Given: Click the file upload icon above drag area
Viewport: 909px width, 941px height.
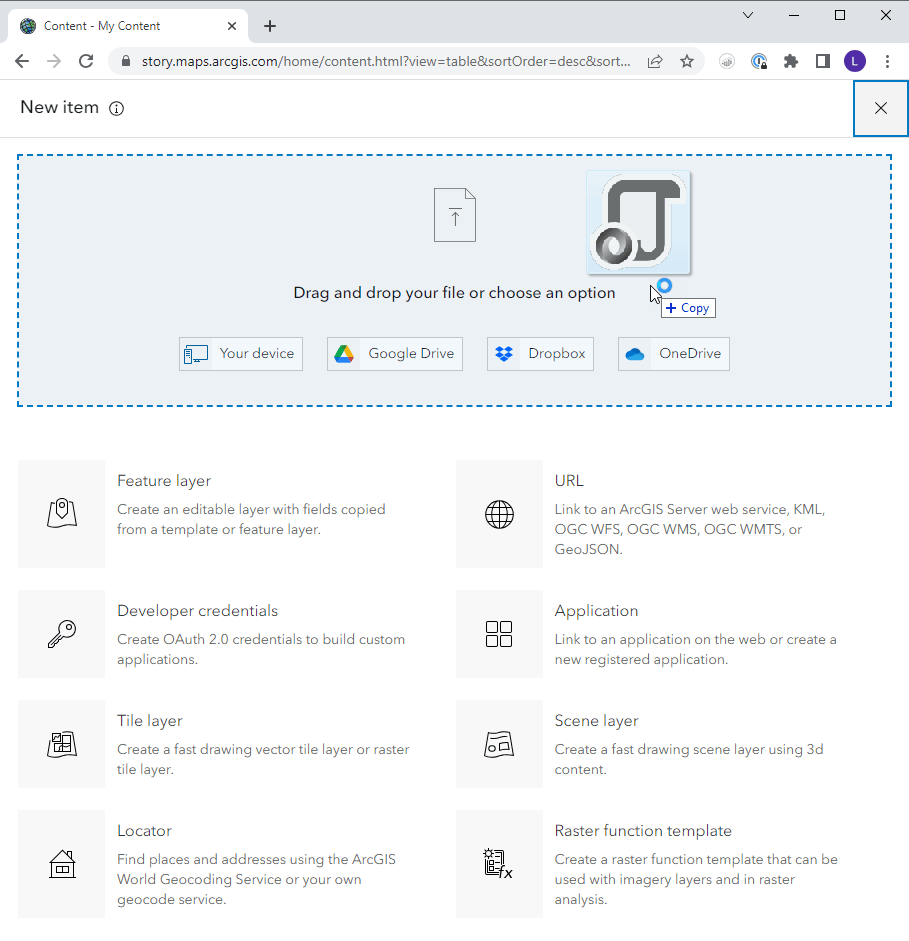Looking at the screenshot, I should pos(455,214).
